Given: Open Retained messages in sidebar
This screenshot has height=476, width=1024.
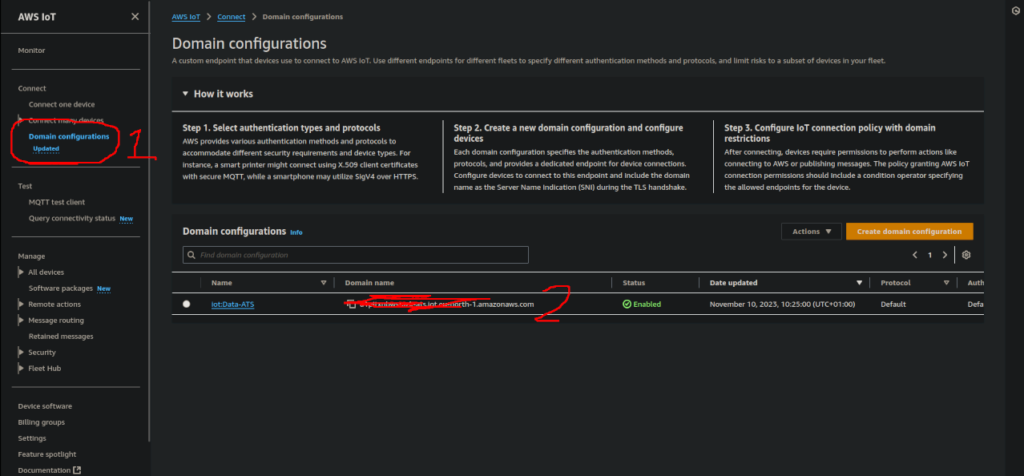Looking at the screenshot, I should coord(61,336).
